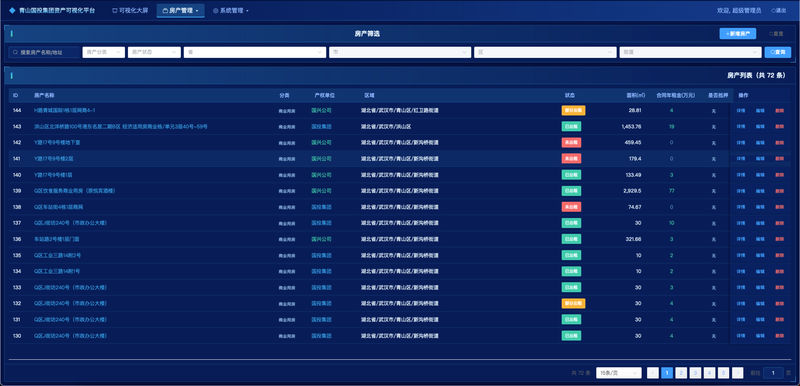Click the blue diamond platform logo

pyautogui.click(x=12, y=10)
